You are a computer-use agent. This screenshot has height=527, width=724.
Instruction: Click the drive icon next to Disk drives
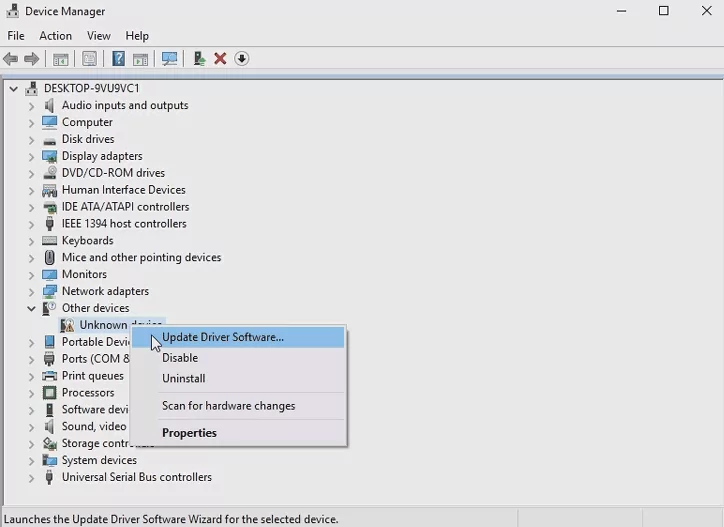point(49,140)
